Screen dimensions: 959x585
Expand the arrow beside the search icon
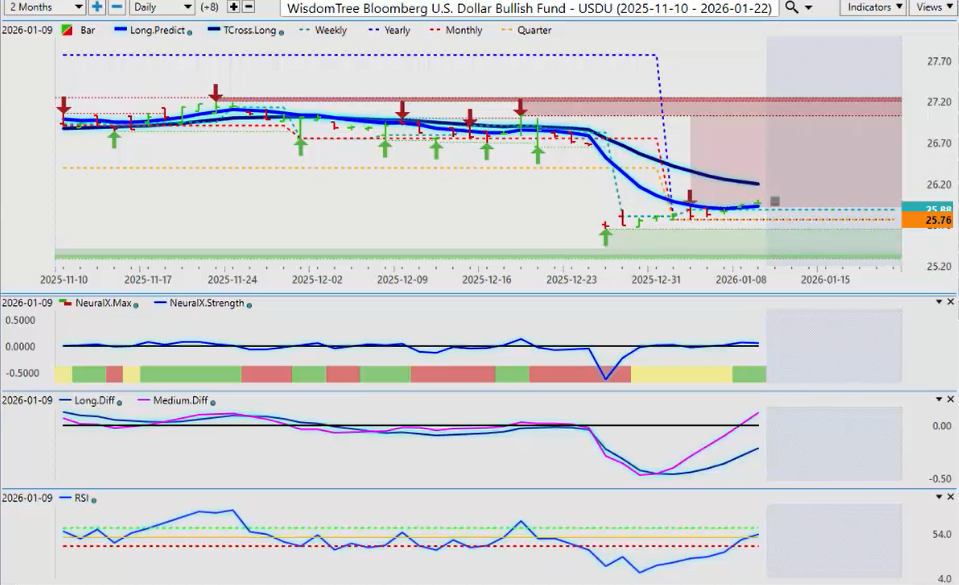808,7
